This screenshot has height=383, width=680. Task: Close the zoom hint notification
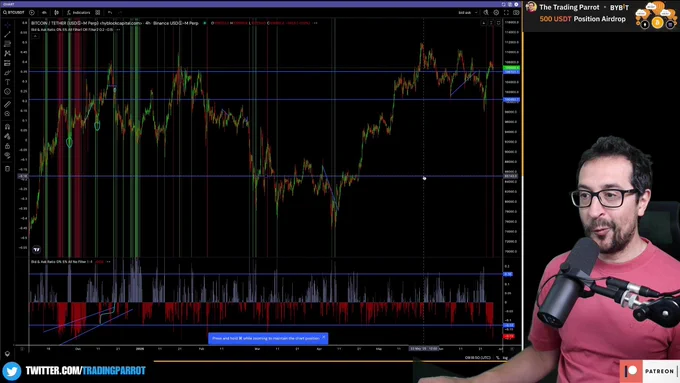point(323,338)
